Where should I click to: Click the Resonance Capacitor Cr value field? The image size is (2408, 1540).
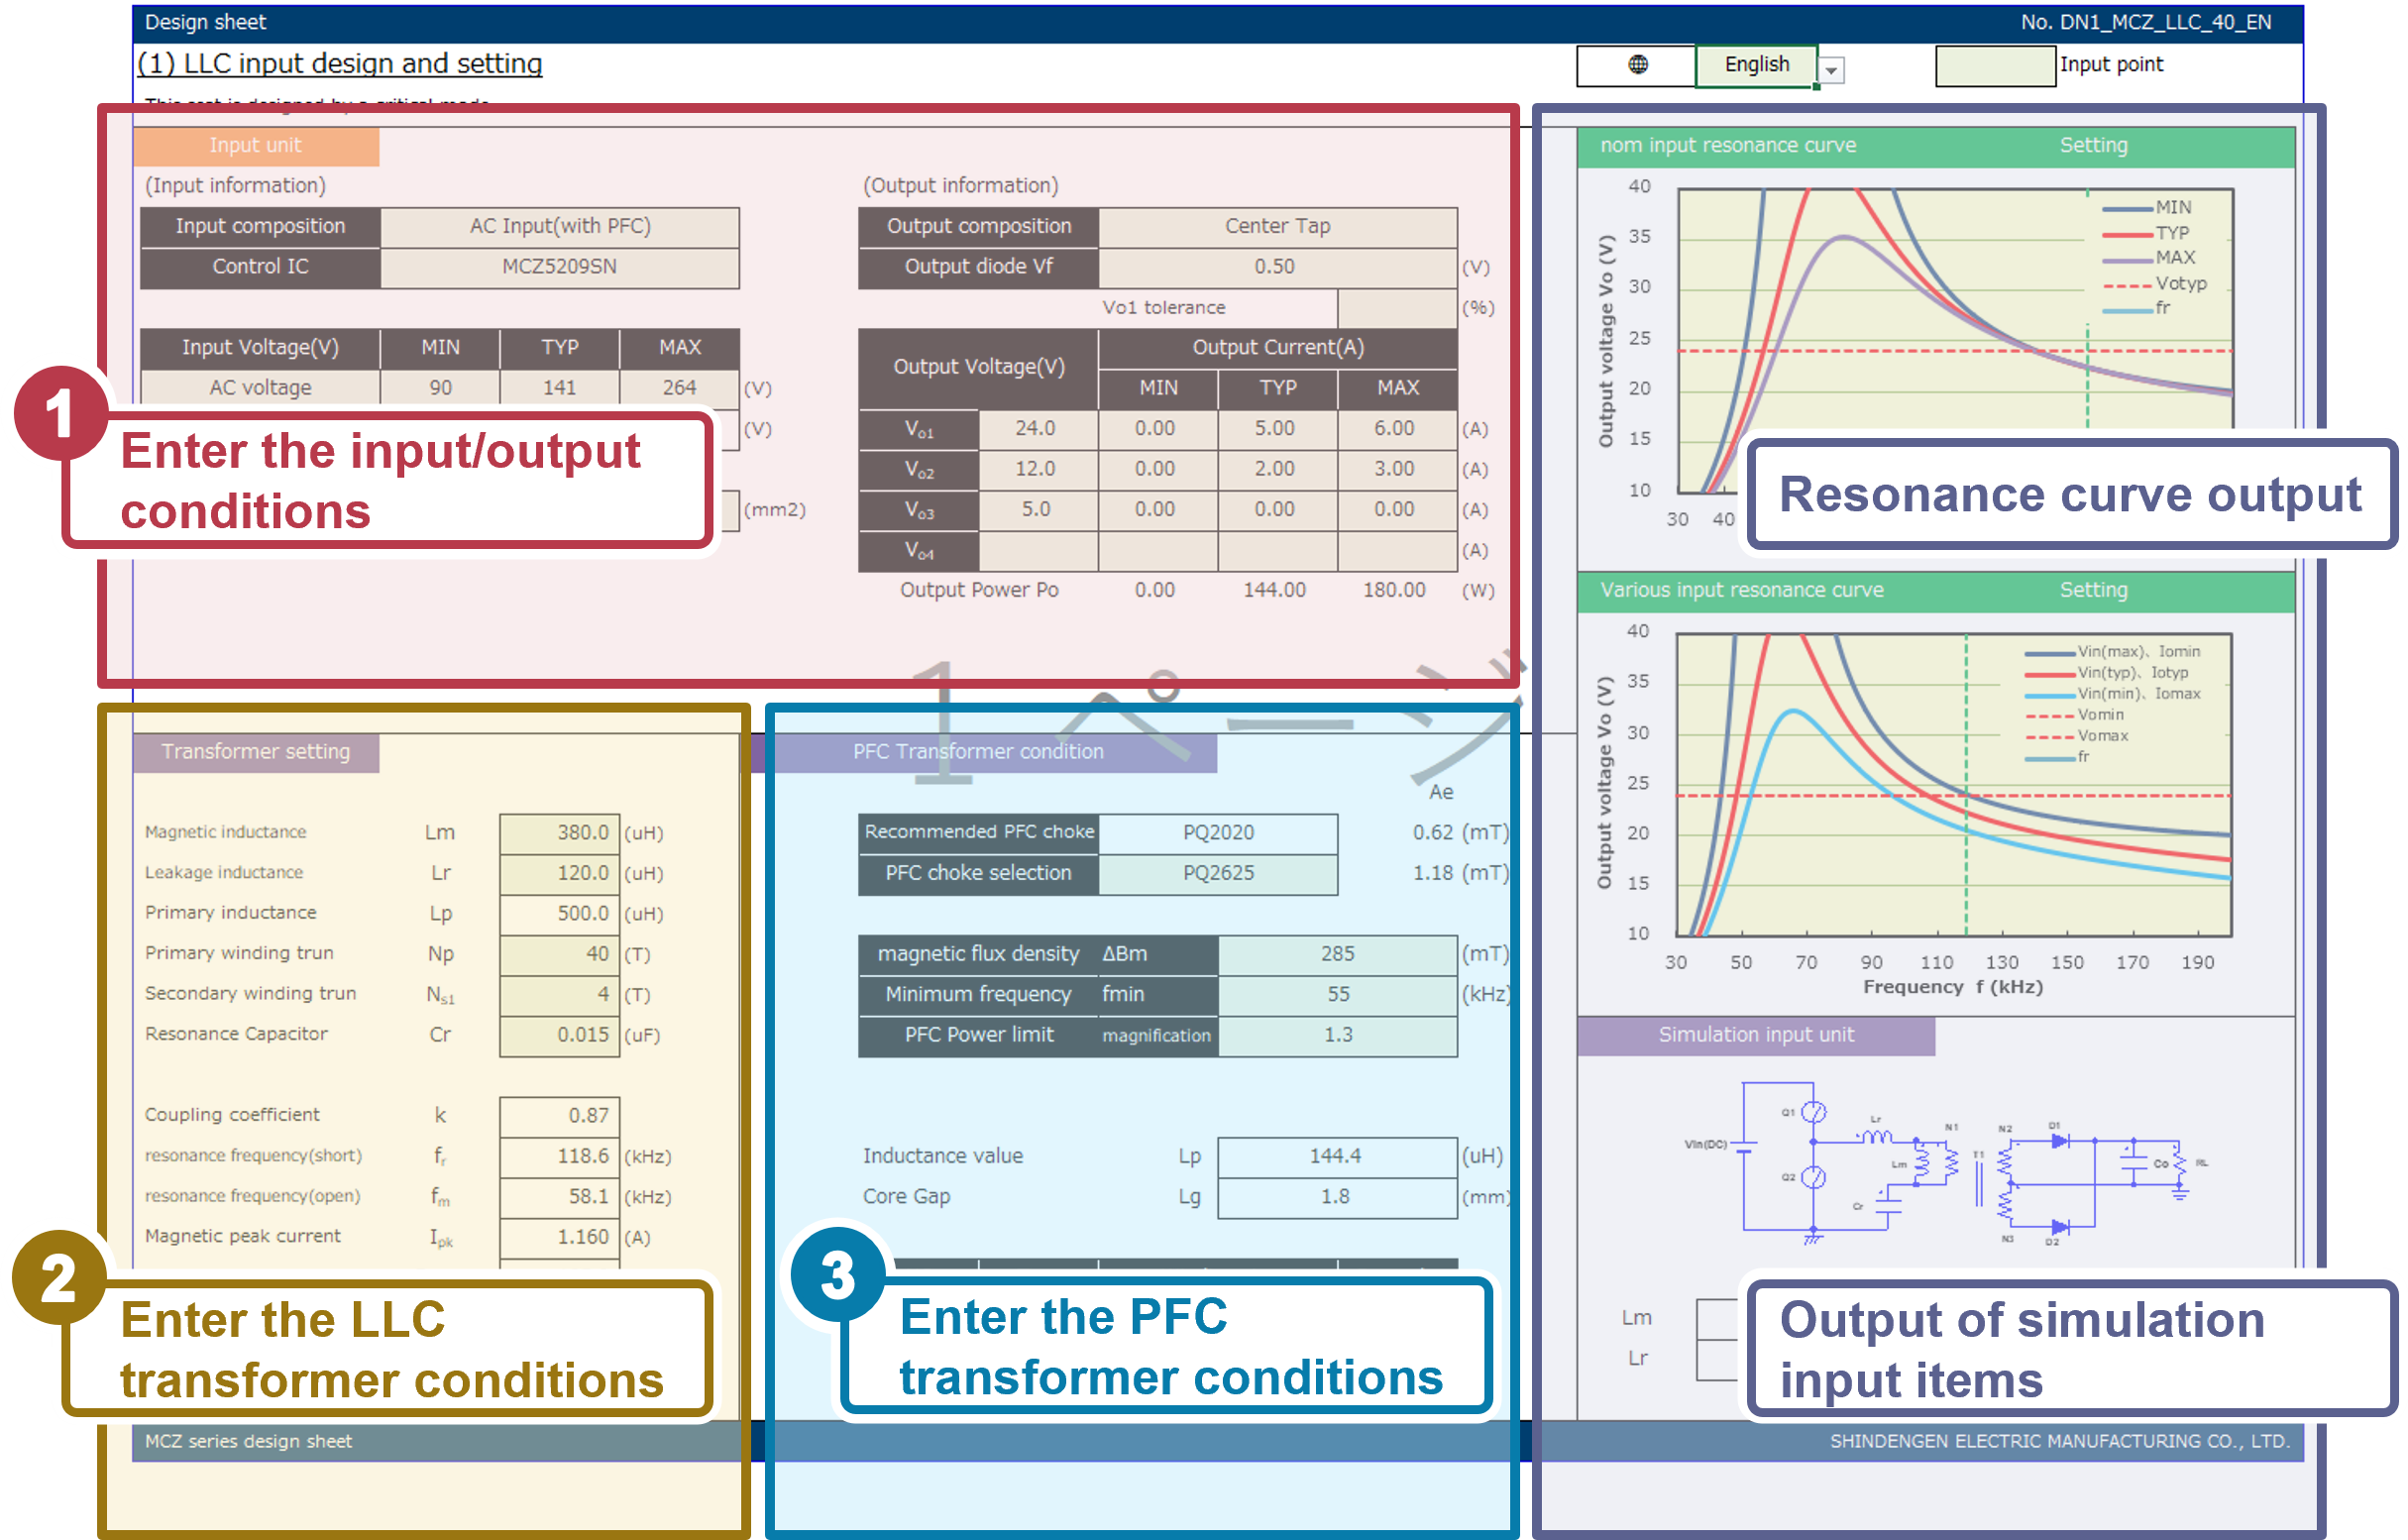(x=559, y=1035)
